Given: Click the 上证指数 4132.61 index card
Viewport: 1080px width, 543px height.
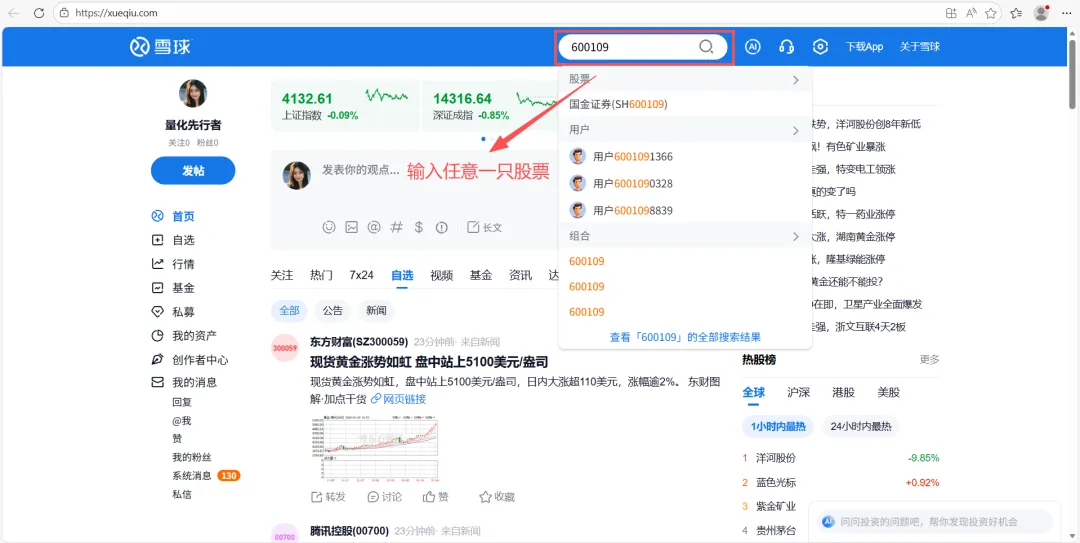Looking at the screenshot, I should click(x=345, y=105).
